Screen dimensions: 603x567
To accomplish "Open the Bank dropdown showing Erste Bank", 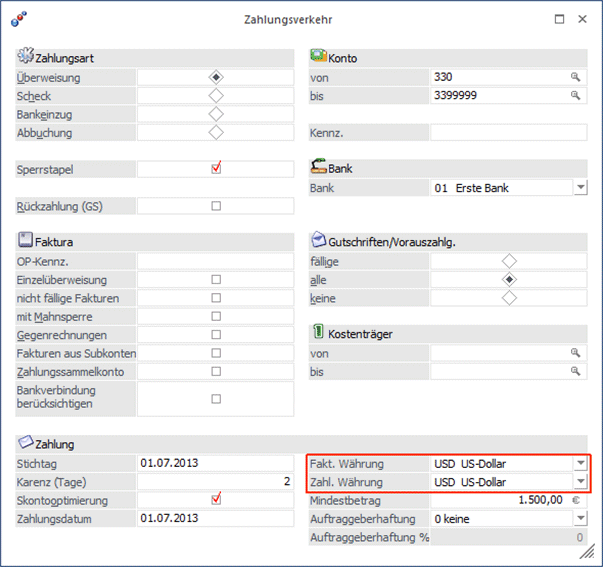I will click(x=580, y=188).
